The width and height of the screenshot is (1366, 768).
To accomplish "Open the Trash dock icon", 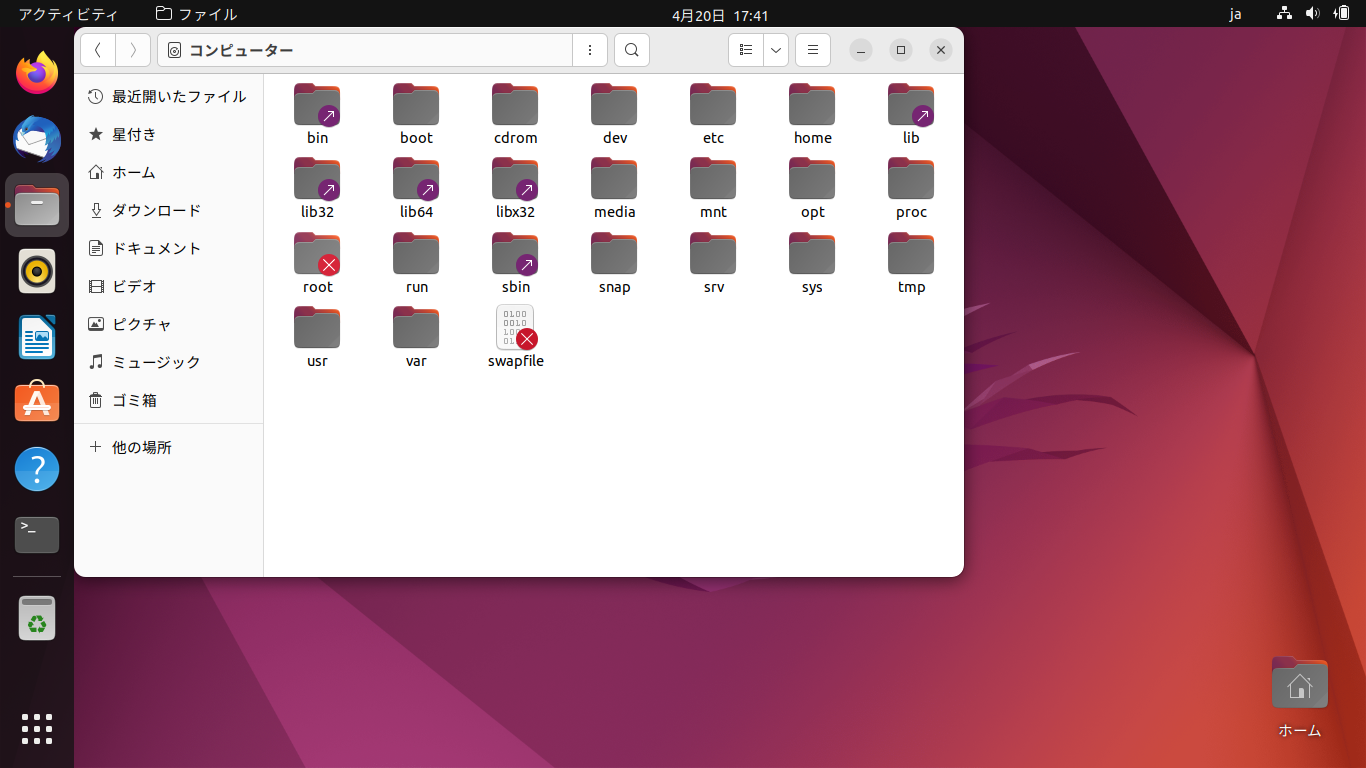I will [x=37, y=618].
